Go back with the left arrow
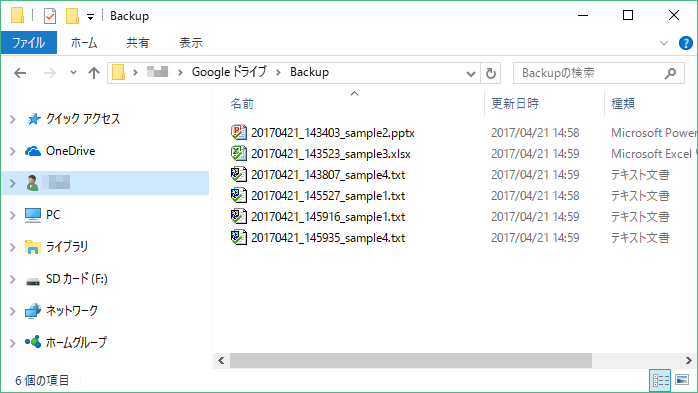Image resolution: width=698 pixels, height=393 pixels. (20, 73)
